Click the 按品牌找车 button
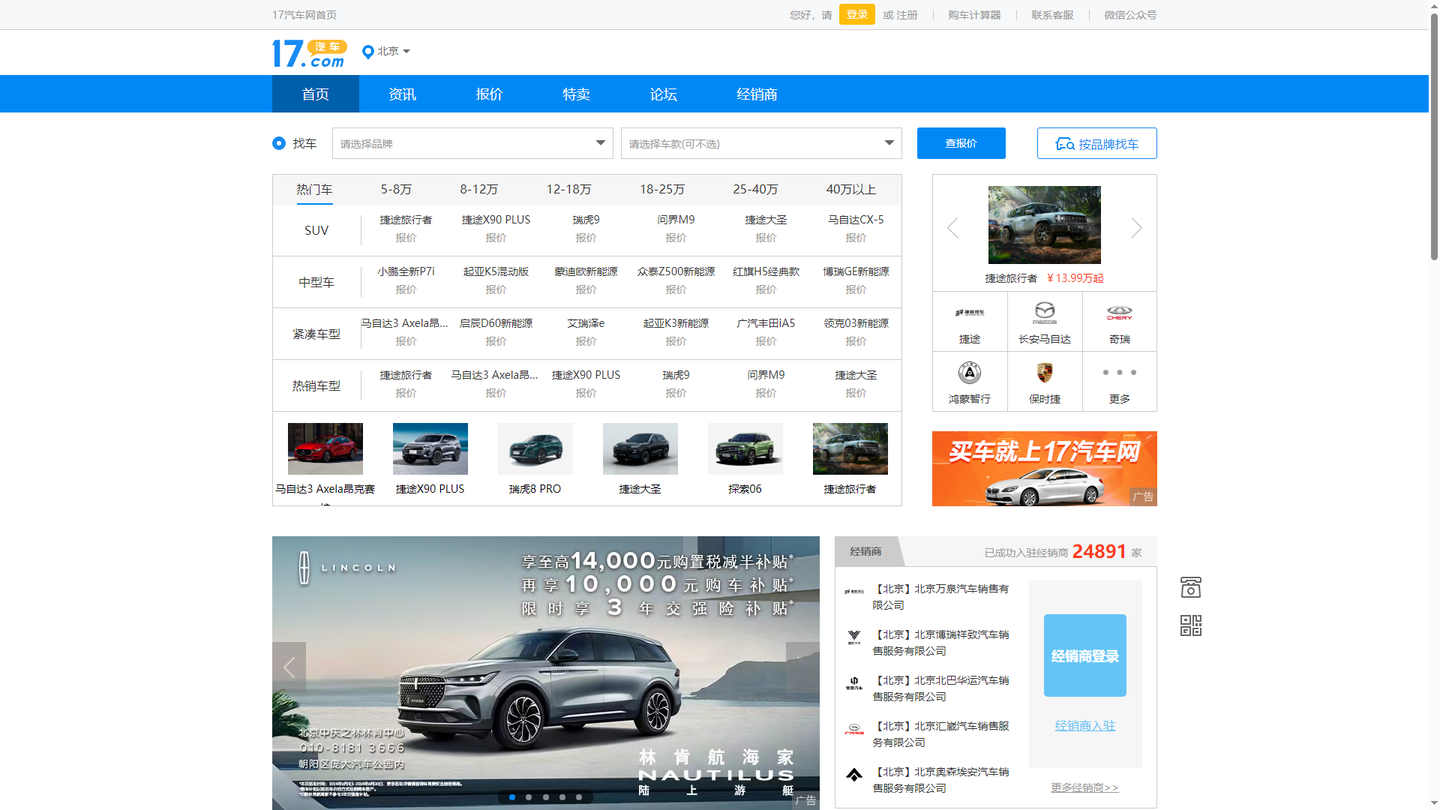The image size is (1440, 810). pyautogui.click(x=1097, y=143)
